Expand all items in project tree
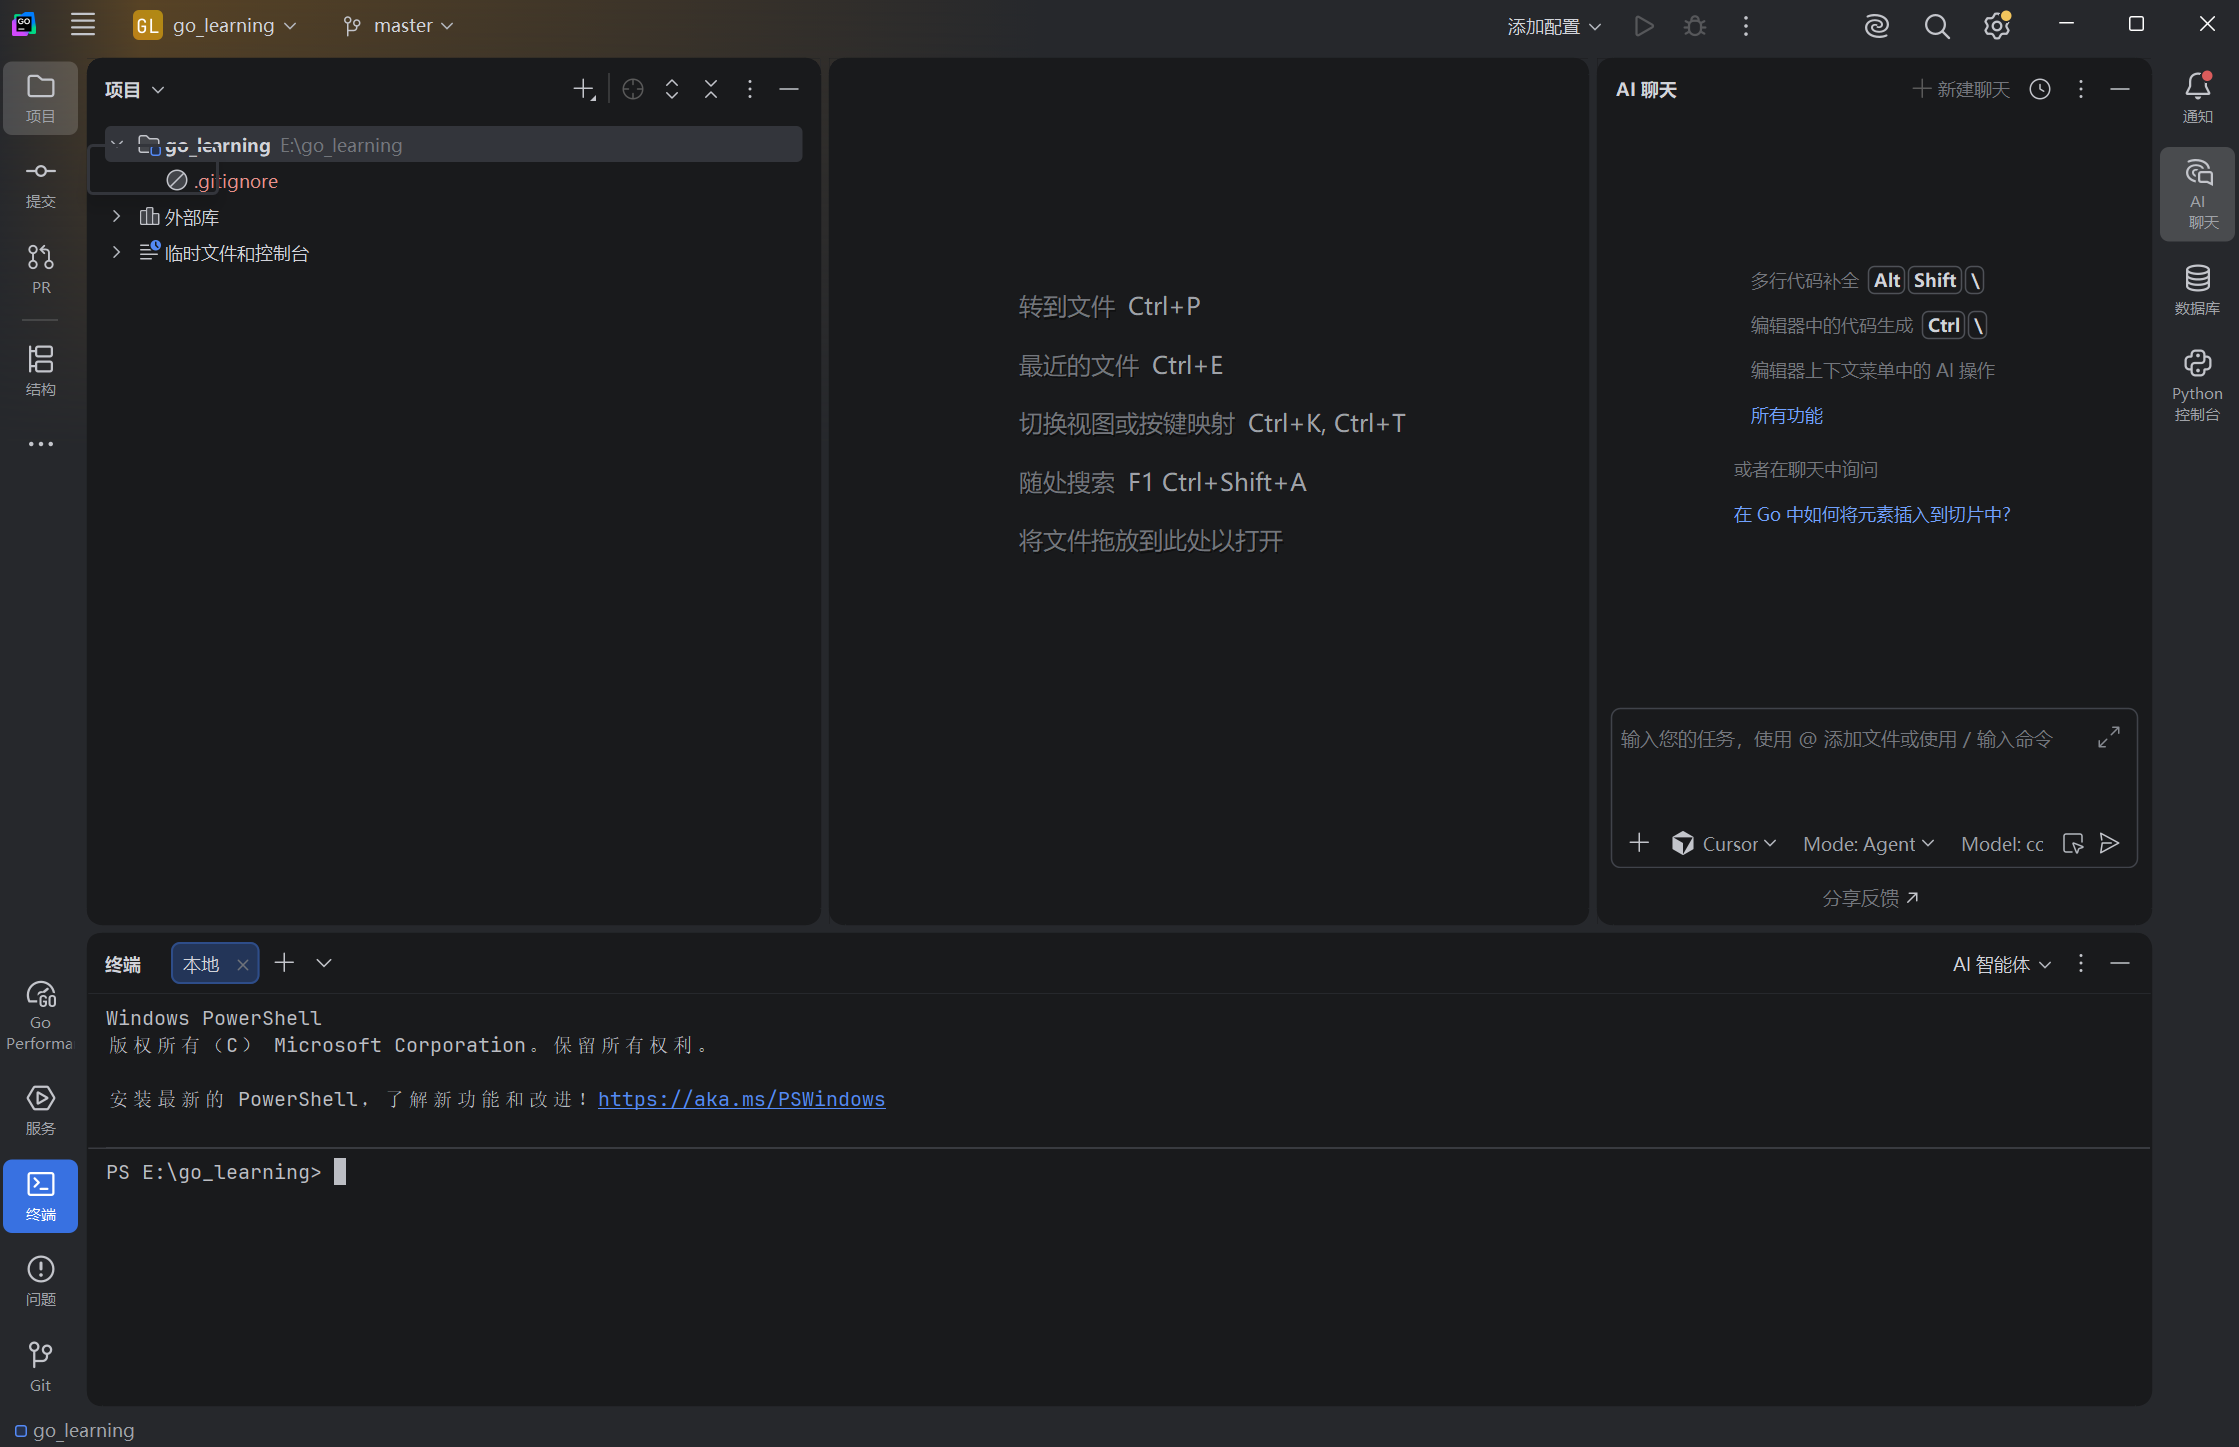 (x=672, y=90)
